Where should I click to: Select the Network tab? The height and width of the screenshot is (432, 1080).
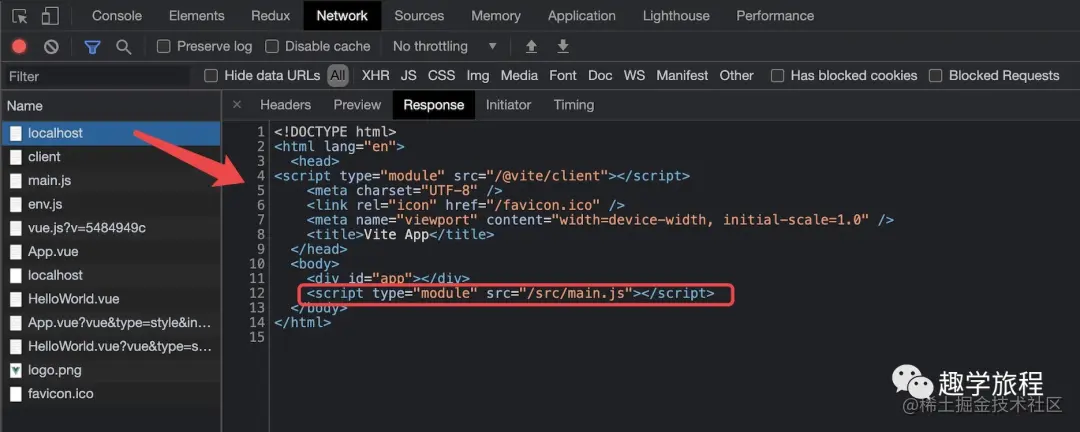pyautogui.click(x=342, y=16)
